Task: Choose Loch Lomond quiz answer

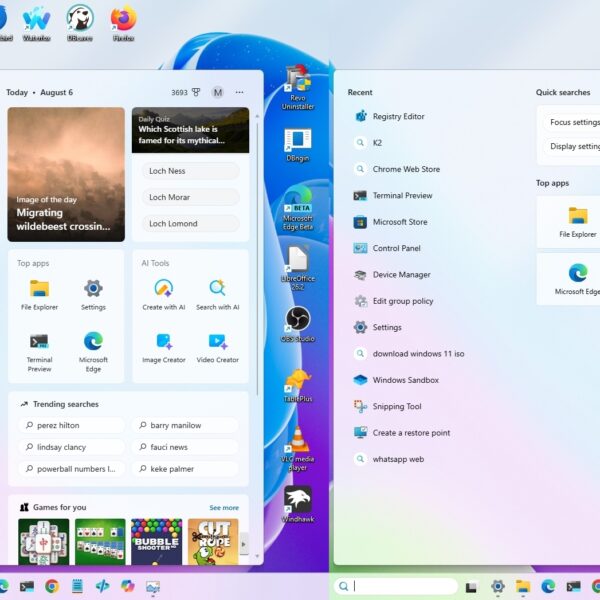Action: click(191, 223)
